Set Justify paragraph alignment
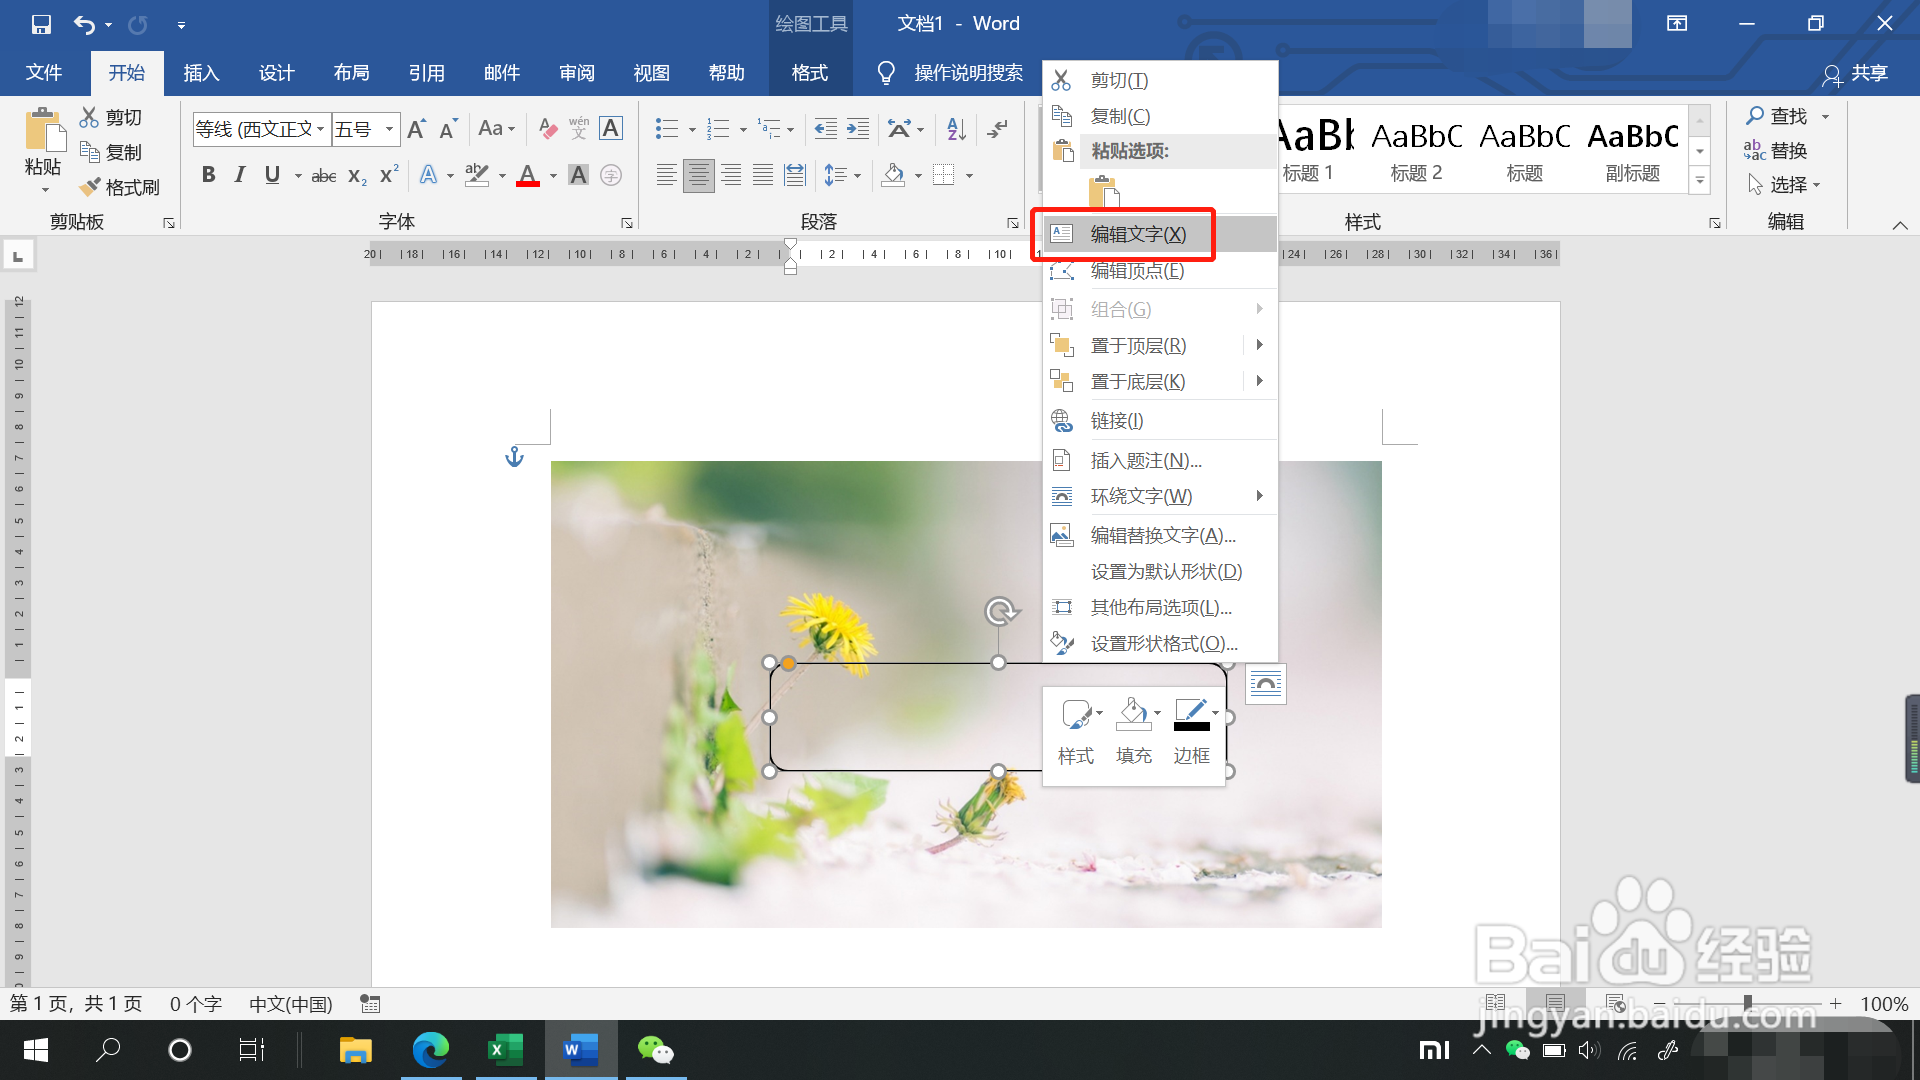1920x1080 pixels. [763, 176]
